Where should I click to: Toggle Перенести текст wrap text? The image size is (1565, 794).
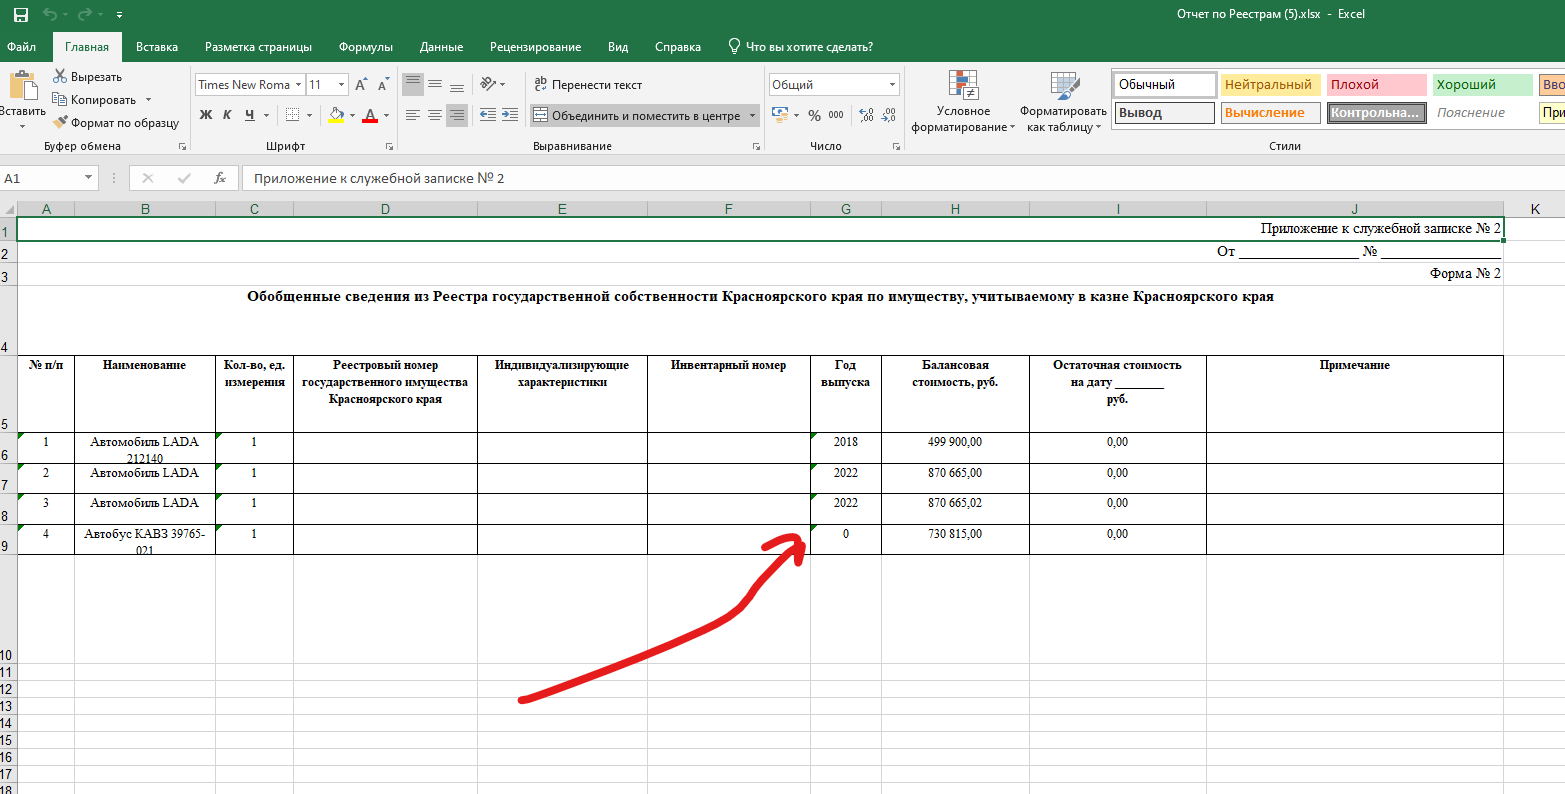tap(588, 85)
